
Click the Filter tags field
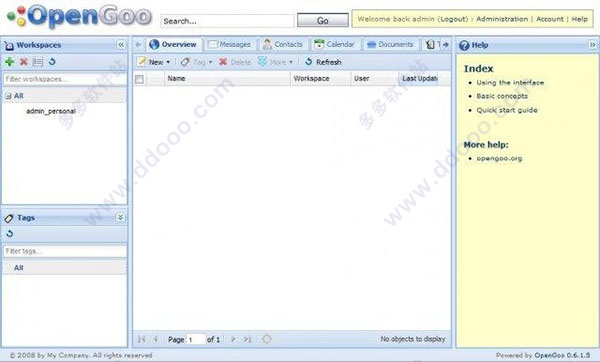[x=65, y=251]
